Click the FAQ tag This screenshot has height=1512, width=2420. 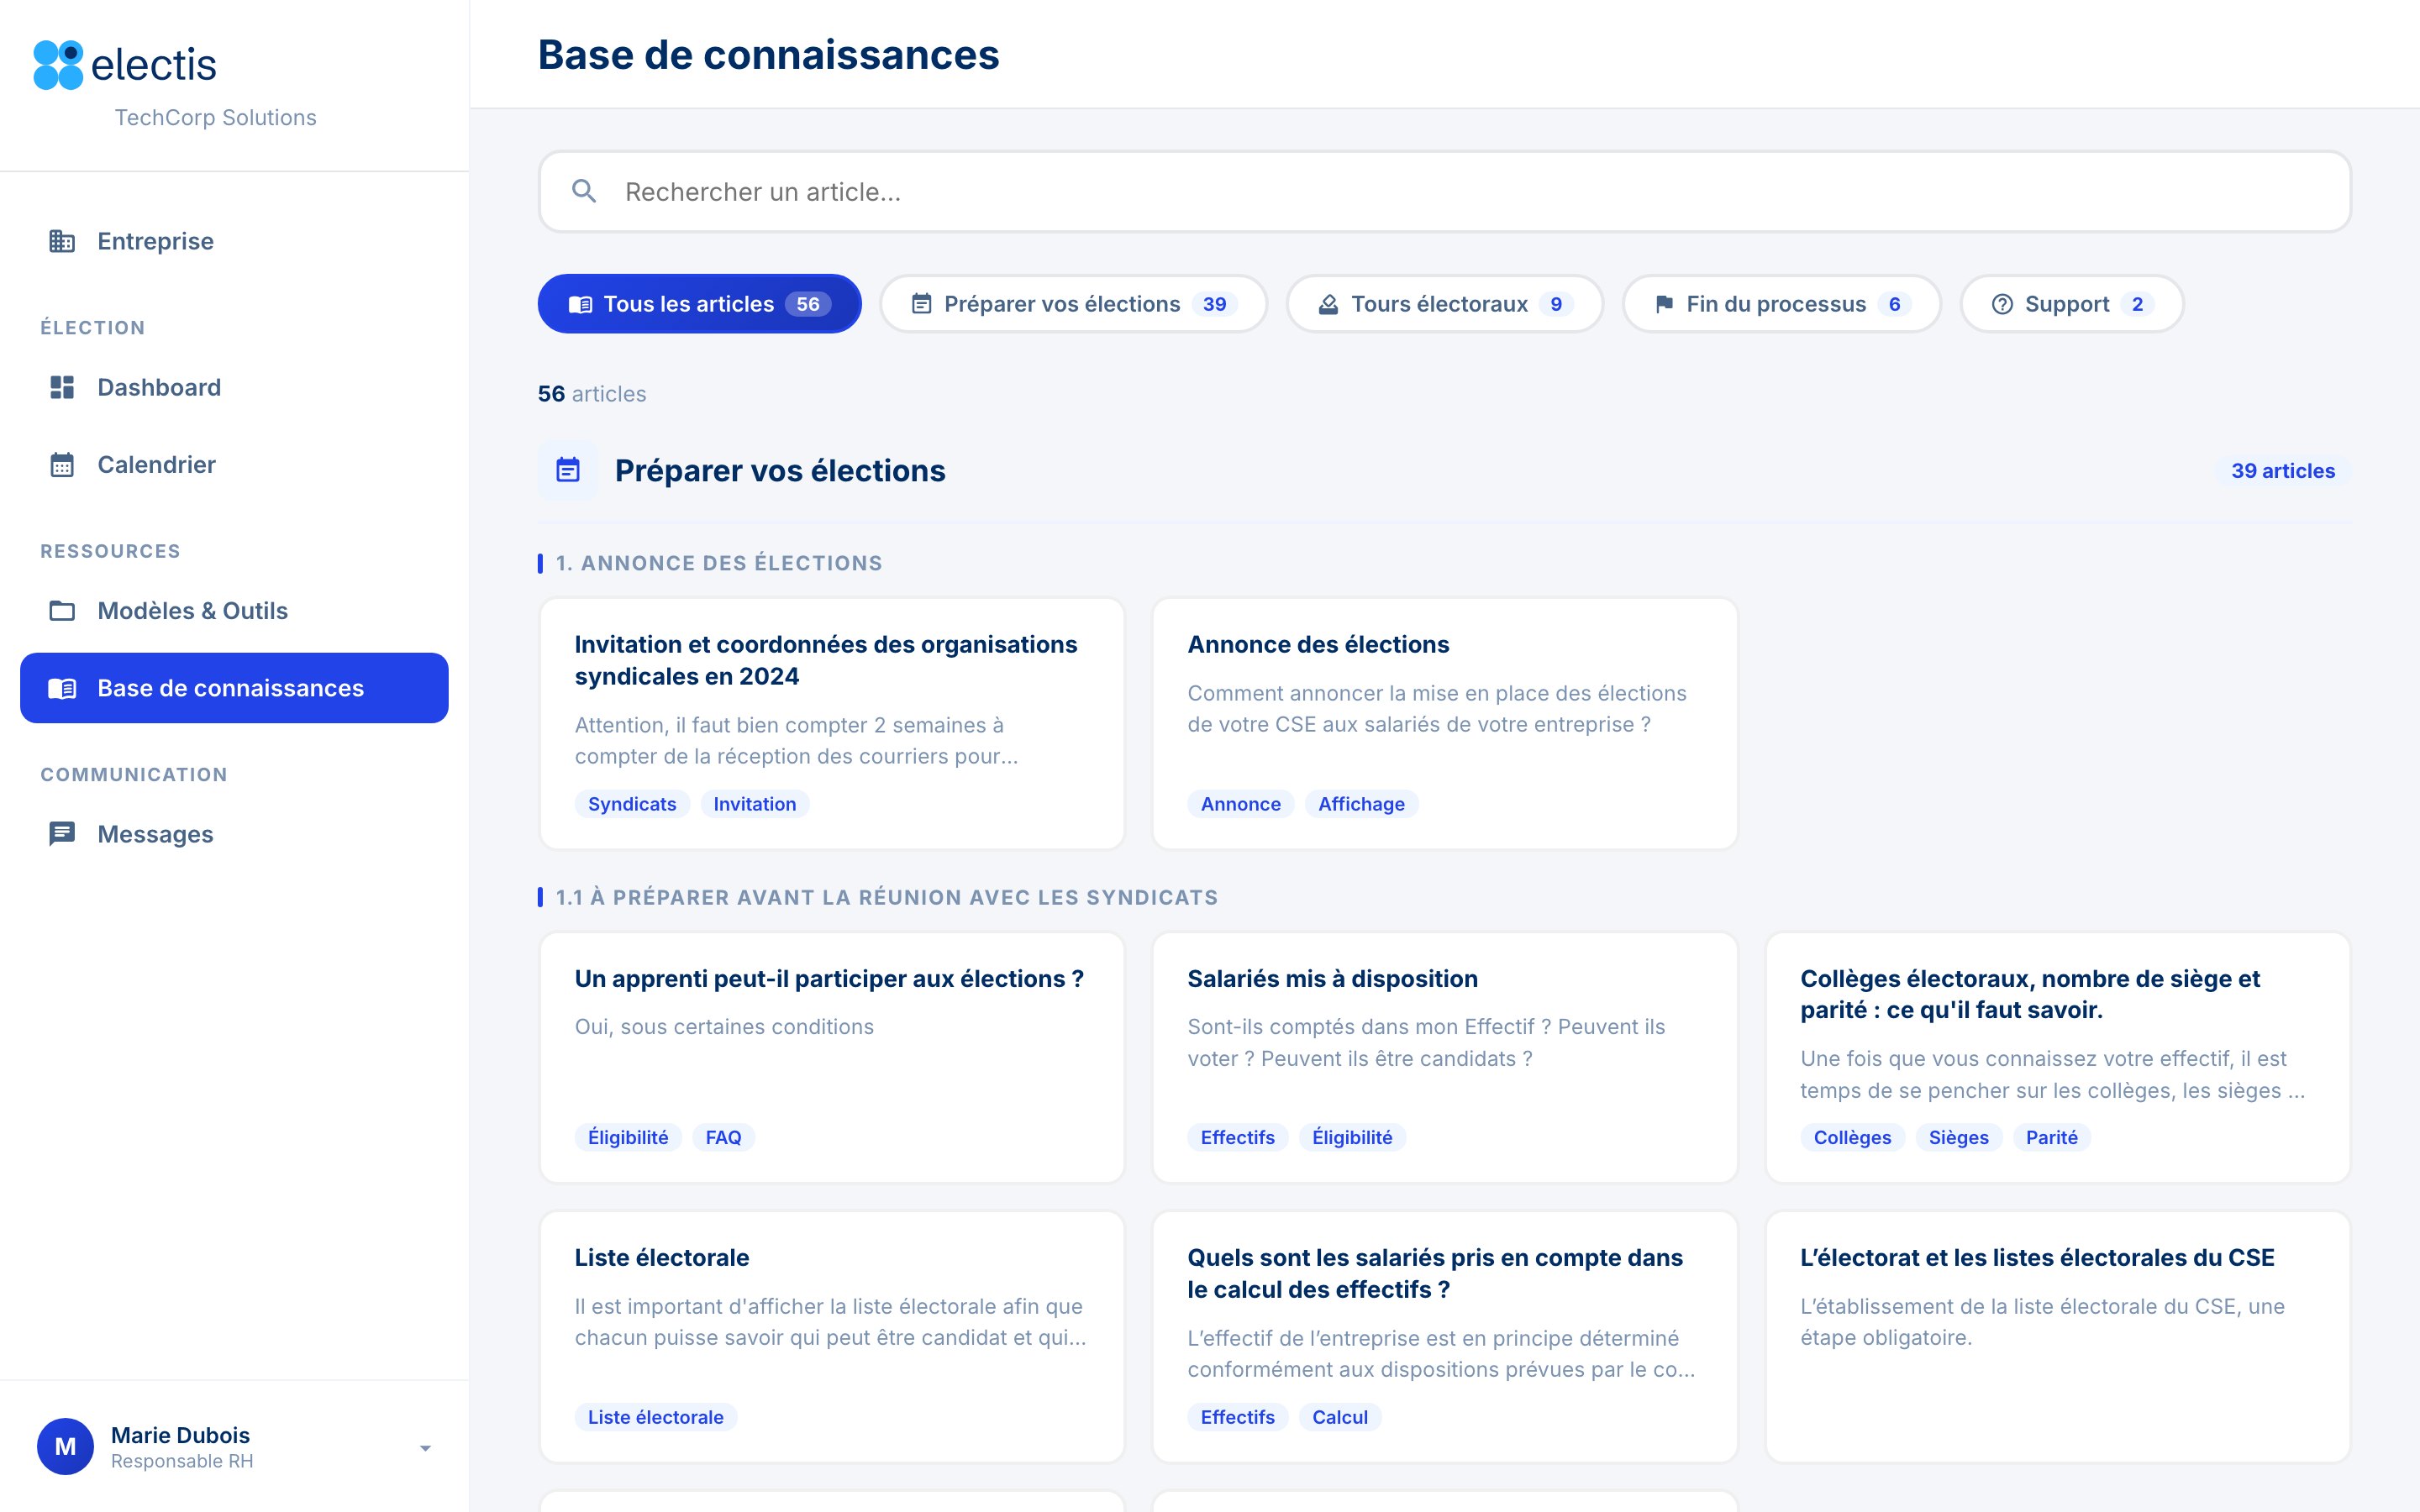click(x=723, y=1137)
